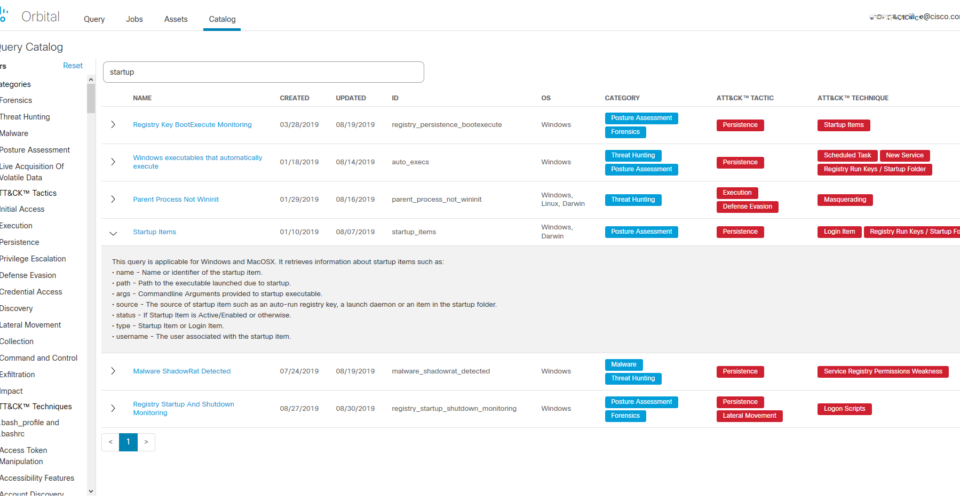Collapse the Startup Items row
Viewport: 960px width, 501px height.
(x=113, y=233)
